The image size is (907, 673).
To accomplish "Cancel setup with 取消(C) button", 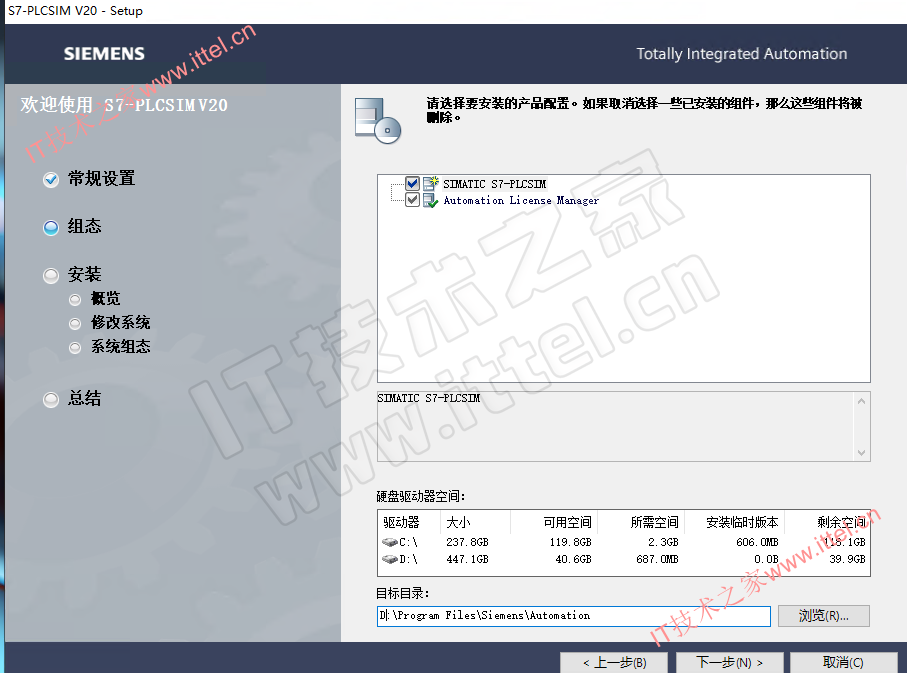I will pos(843,663).
